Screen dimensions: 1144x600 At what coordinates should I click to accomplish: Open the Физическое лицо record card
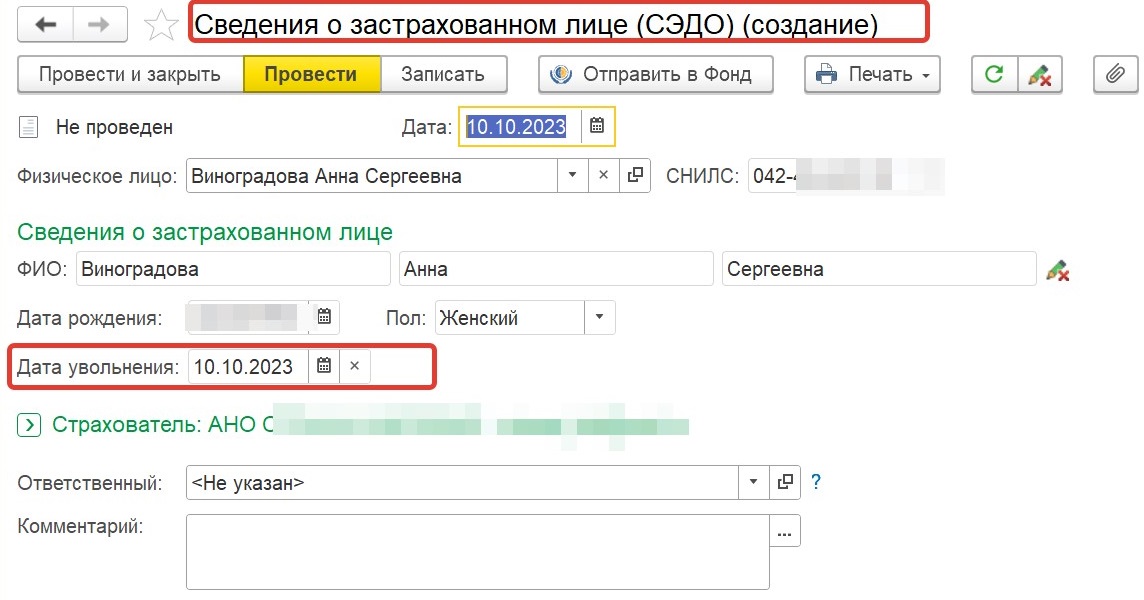[634, 176]
